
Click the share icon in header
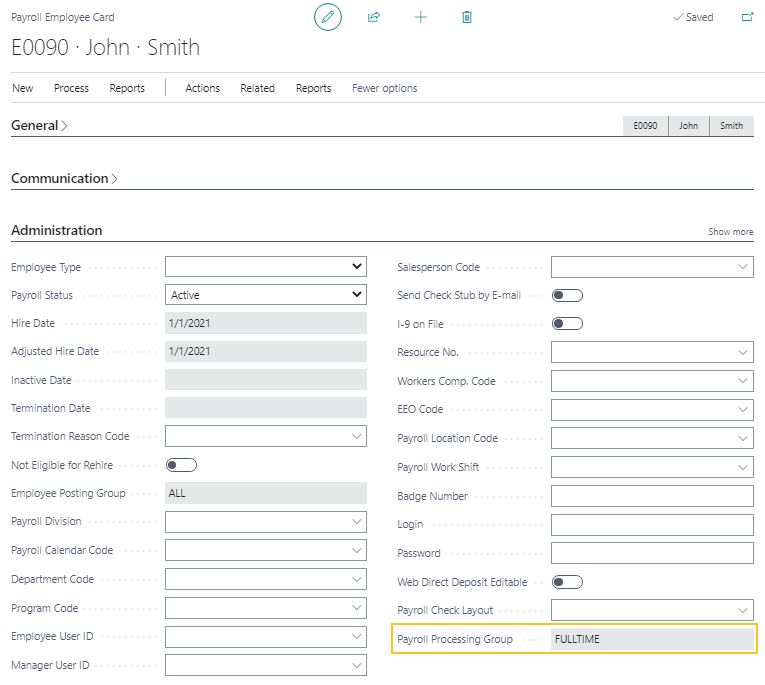click(374, 17)
